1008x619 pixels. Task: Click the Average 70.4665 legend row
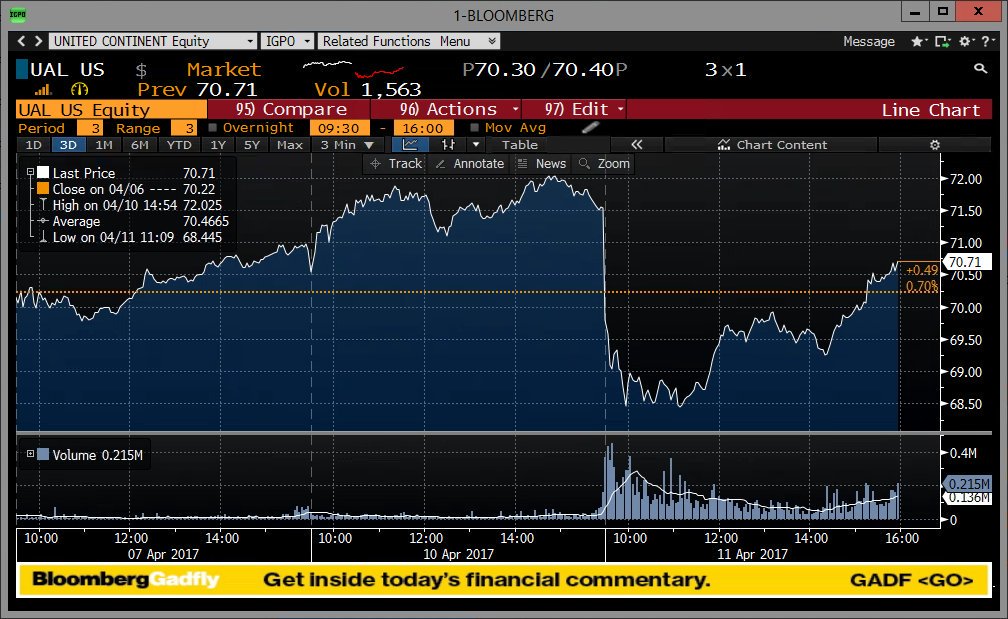coord(132,221)
